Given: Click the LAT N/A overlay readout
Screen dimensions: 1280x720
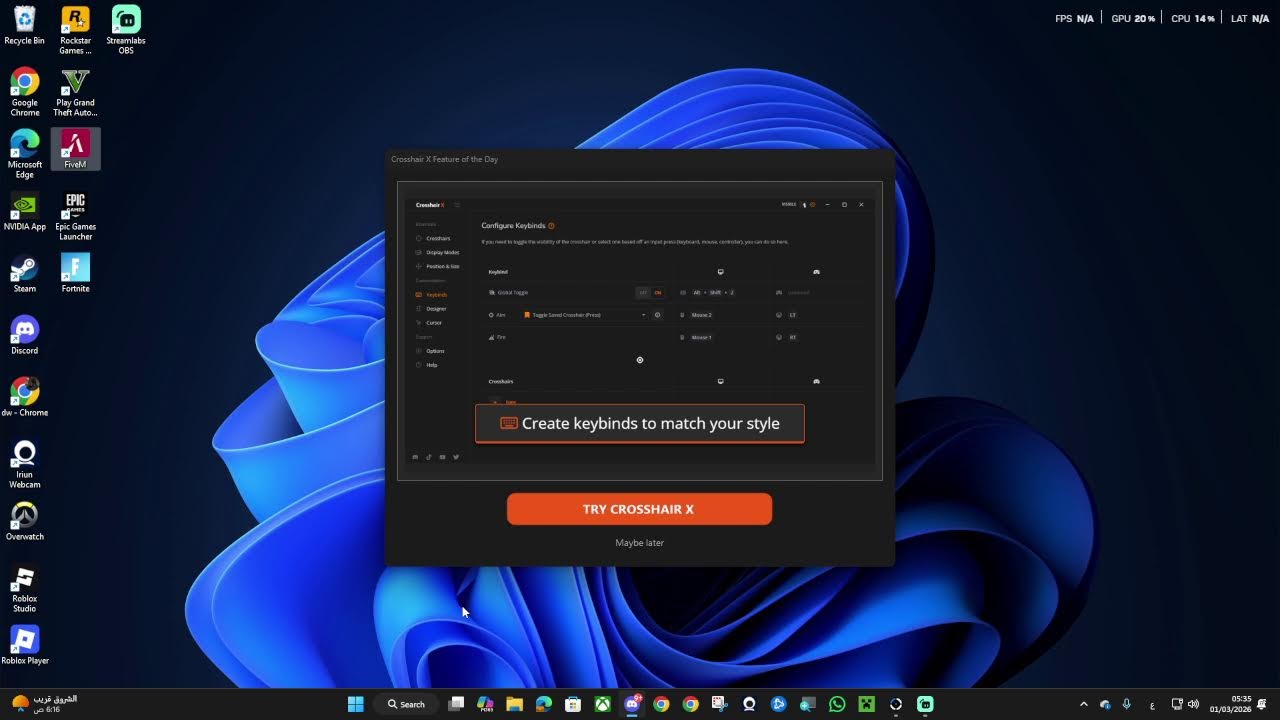Looking at the screenshot, I should click(x=1250, y=19).
